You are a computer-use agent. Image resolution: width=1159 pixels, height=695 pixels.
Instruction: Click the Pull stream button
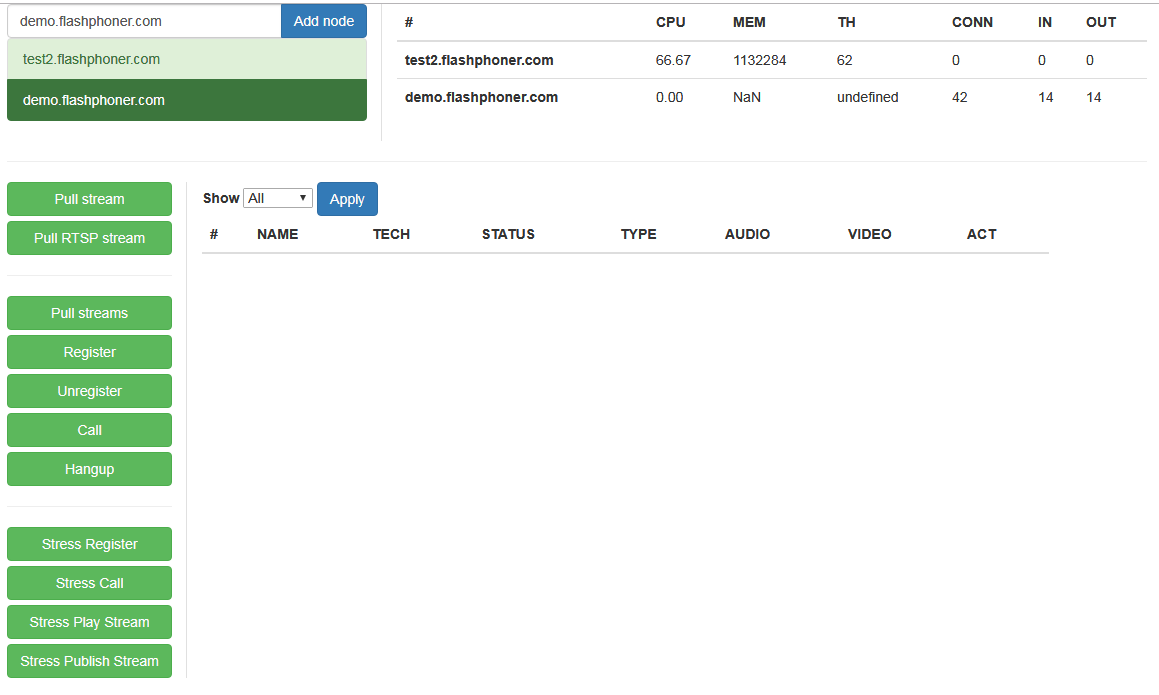89,199
